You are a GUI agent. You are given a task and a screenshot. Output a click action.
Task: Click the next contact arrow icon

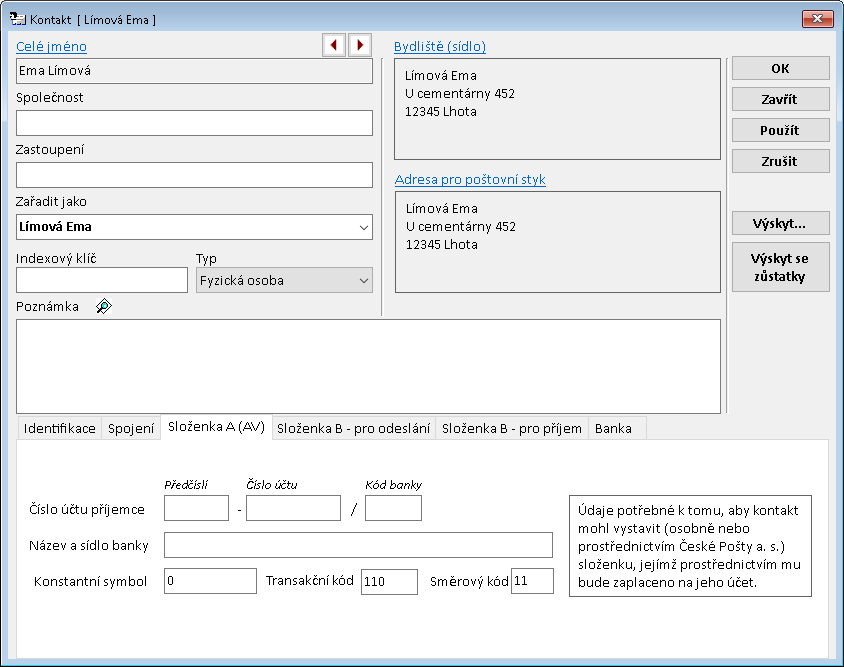click(x=359, y=45)
